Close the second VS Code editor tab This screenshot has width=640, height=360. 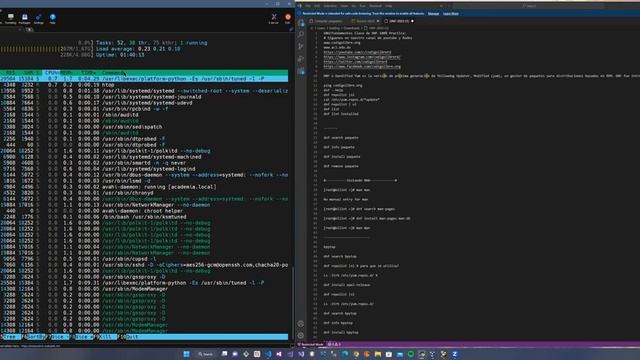378,21
